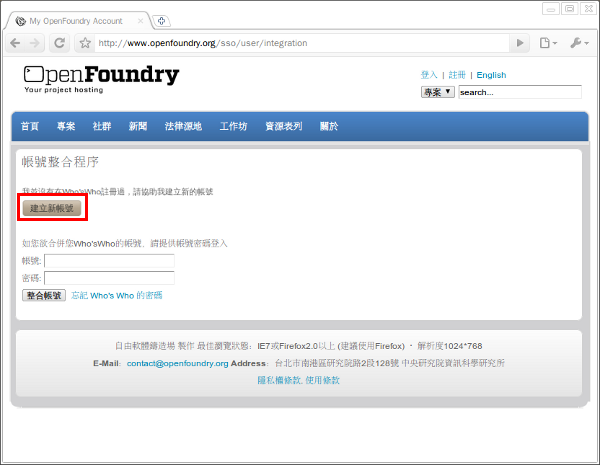Open the 關於 navigation item

pos(329,126)
